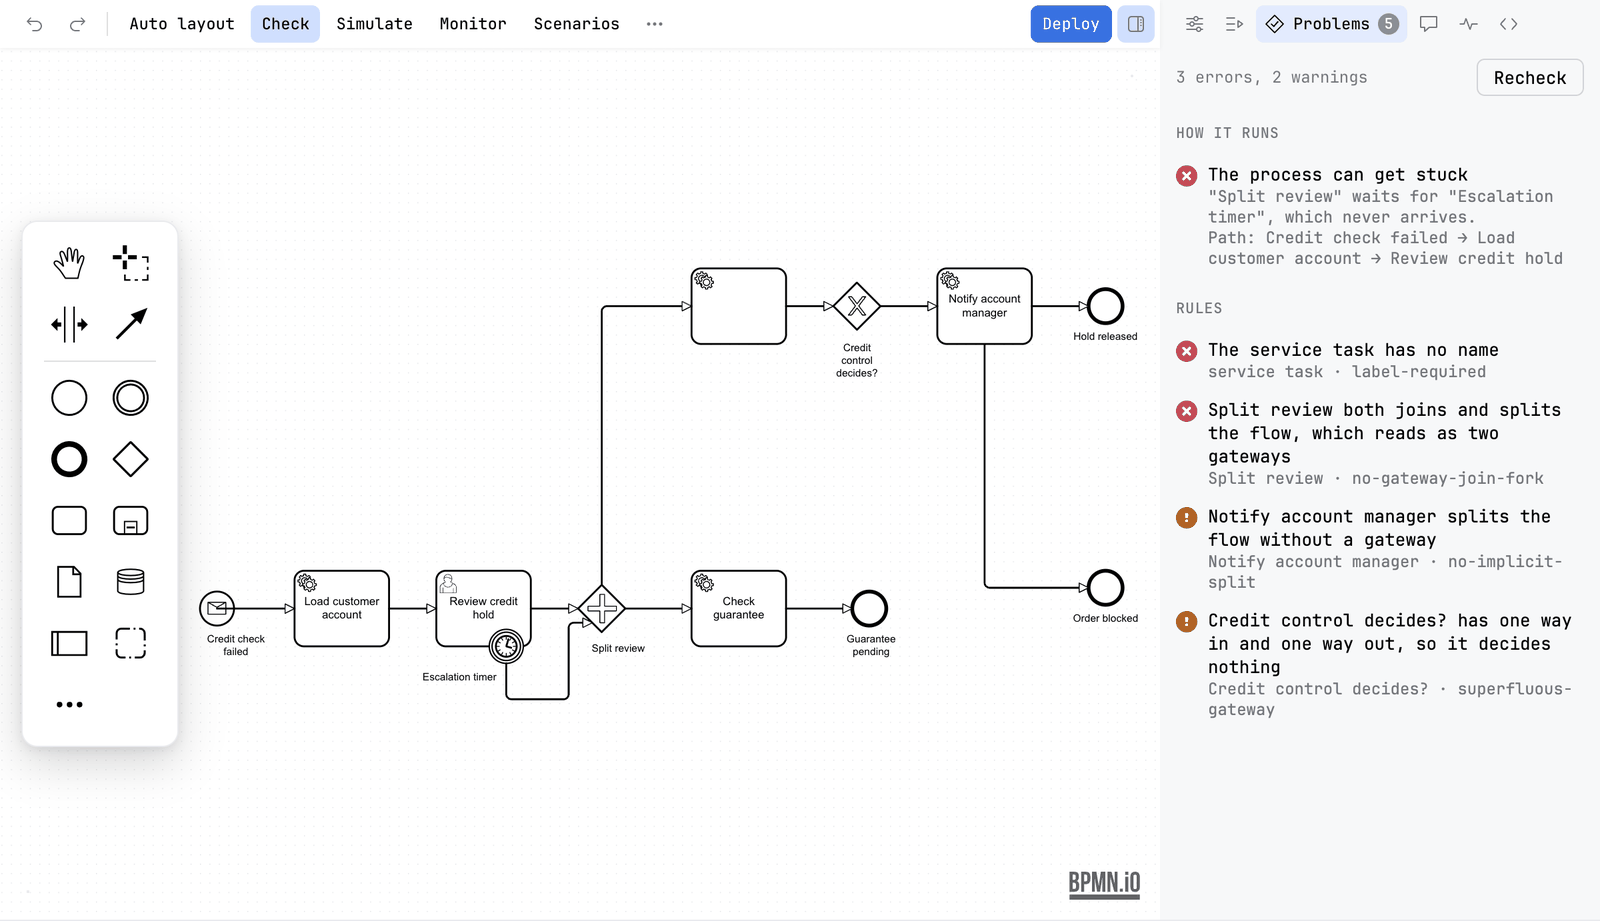
Task: Create a start event from the palette
Action: click(x=69, y=398)
